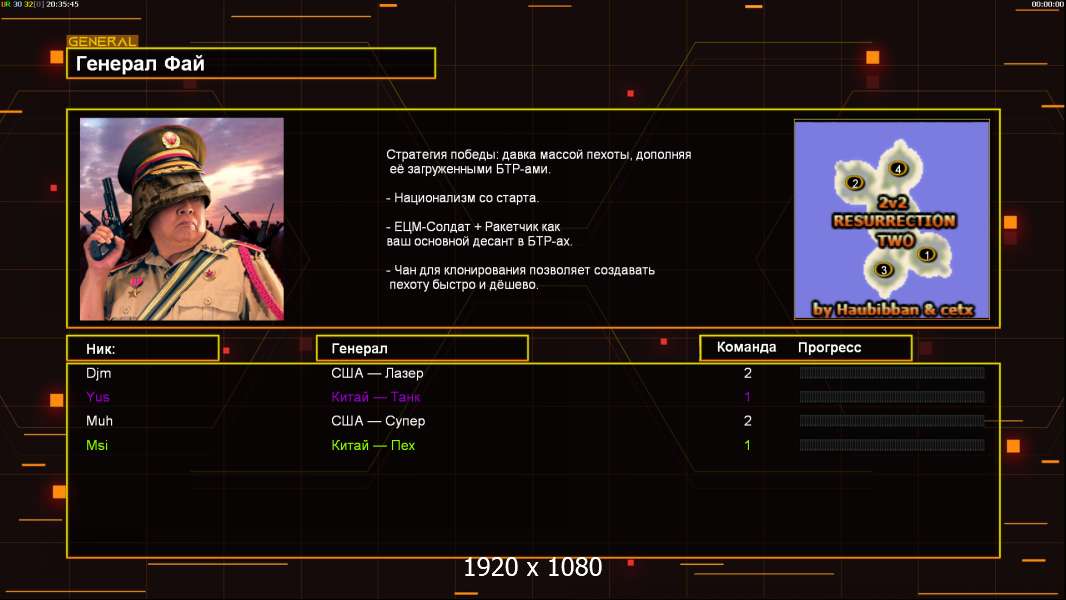This screenshot has width=1066, height=600.
Task: Select player name Yus
Action: [x=98, y=397]
